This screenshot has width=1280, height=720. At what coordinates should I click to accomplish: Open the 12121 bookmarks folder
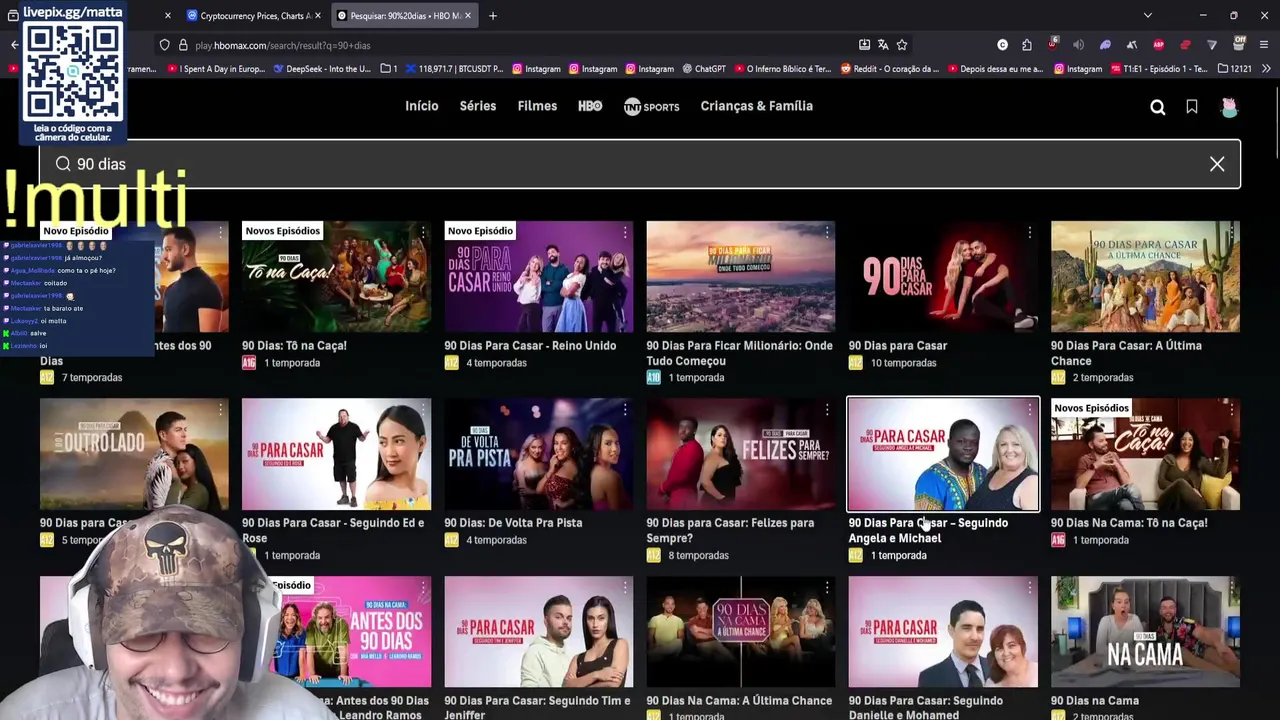coord(1234,69)
